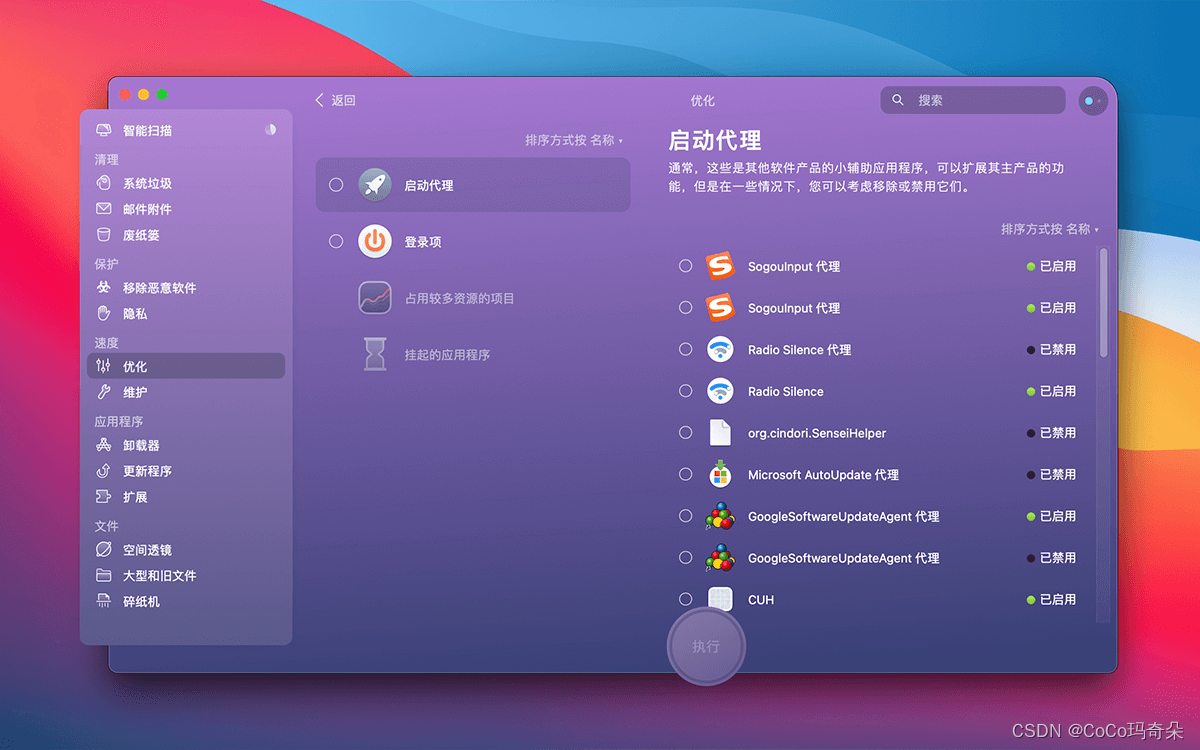Viewport: 1200px width, 750px height.
Task: Click the chart icon for 占用较多资源的项目
Action: (375, 298)
